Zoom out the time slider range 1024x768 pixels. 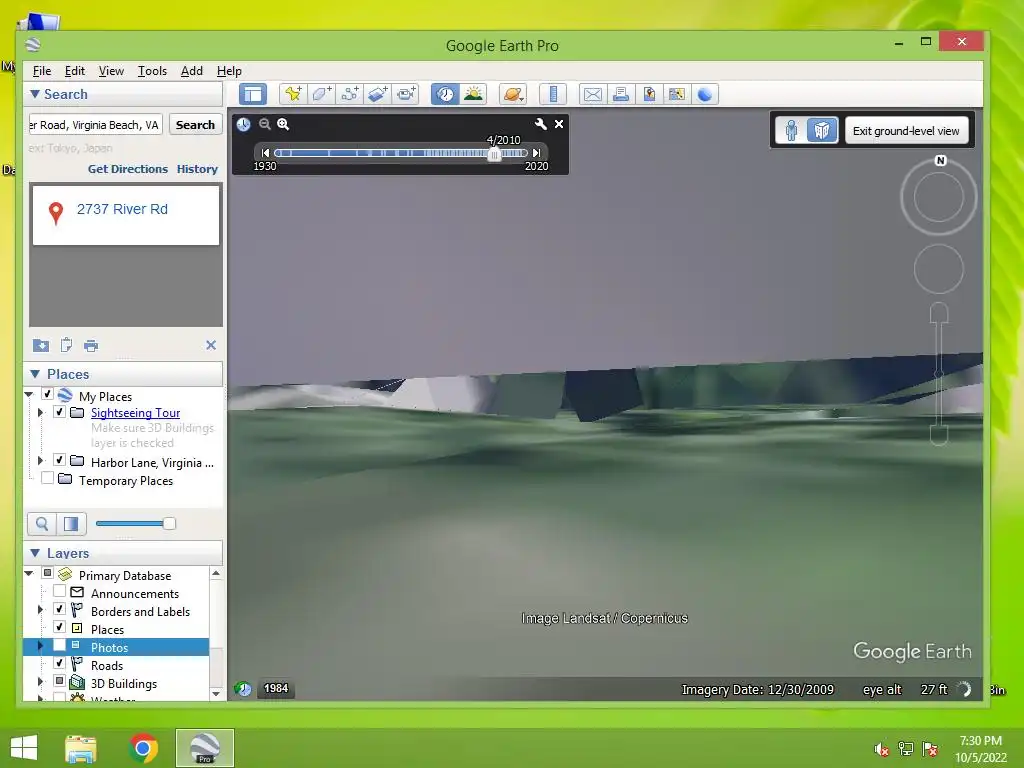(x=264, y=124)
